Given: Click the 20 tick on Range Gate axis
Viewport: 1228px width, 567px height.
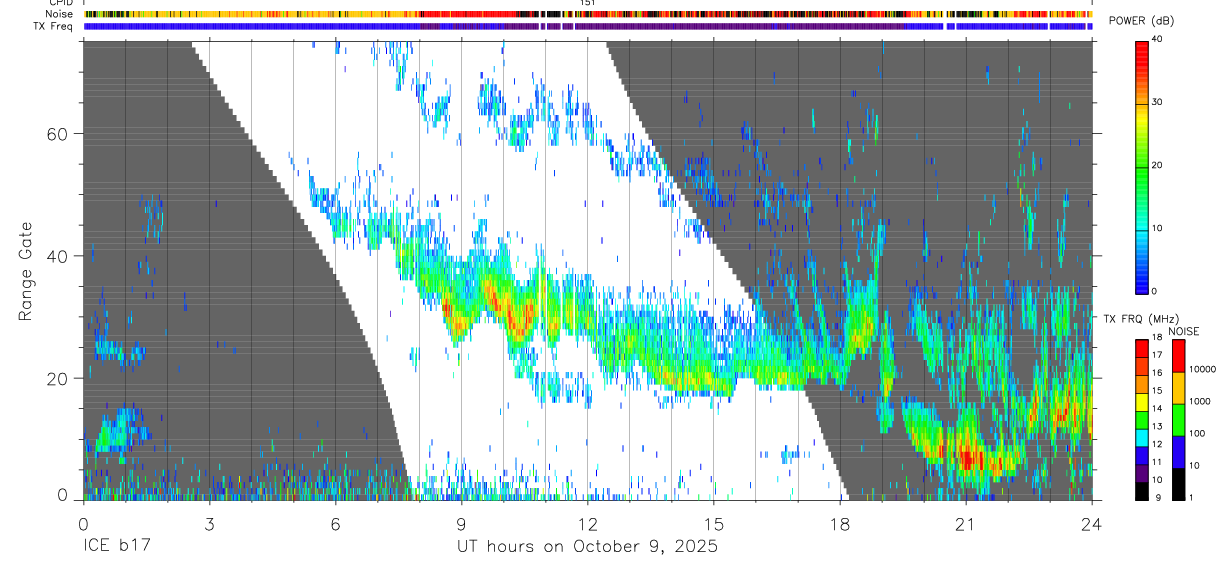Looking at the screenshot, I should click(58, 379).
